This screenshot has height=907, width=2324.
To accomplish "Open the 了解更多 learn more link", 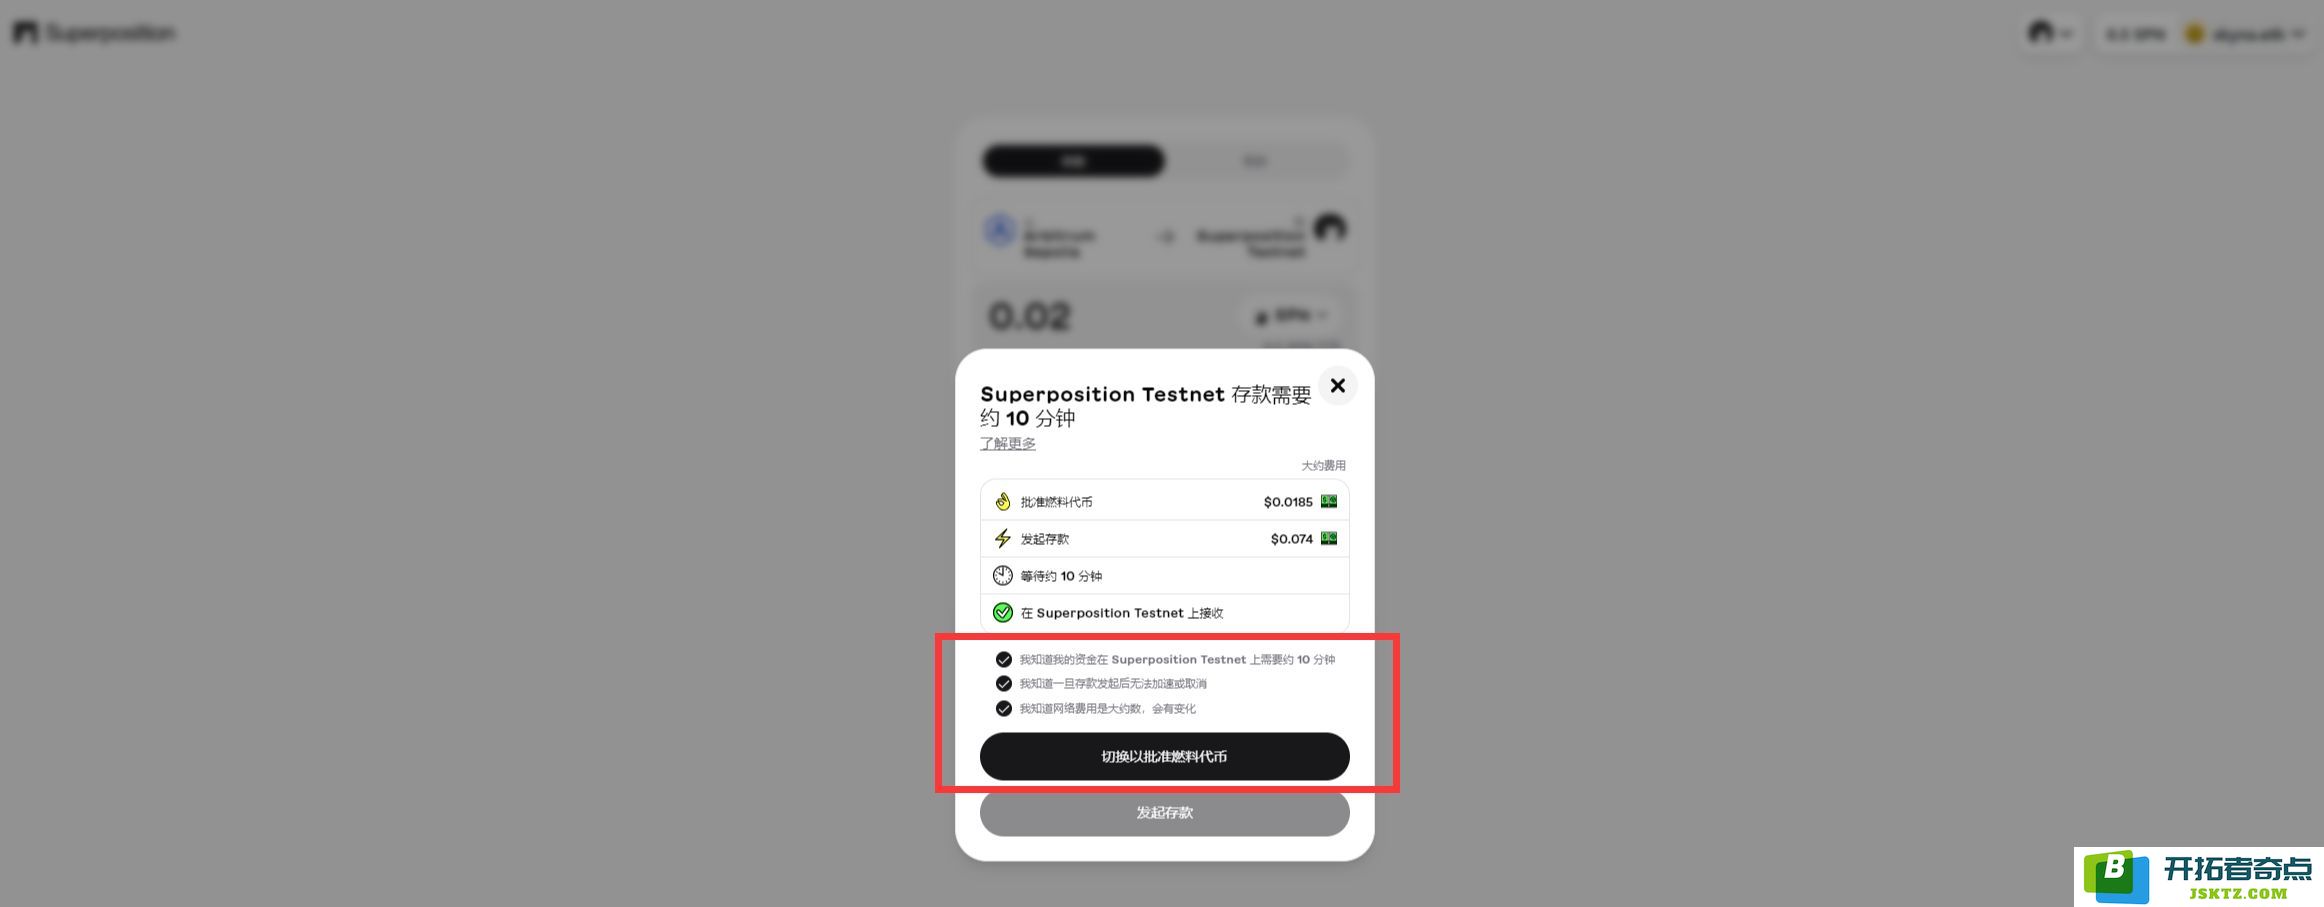I will 1007,443.
